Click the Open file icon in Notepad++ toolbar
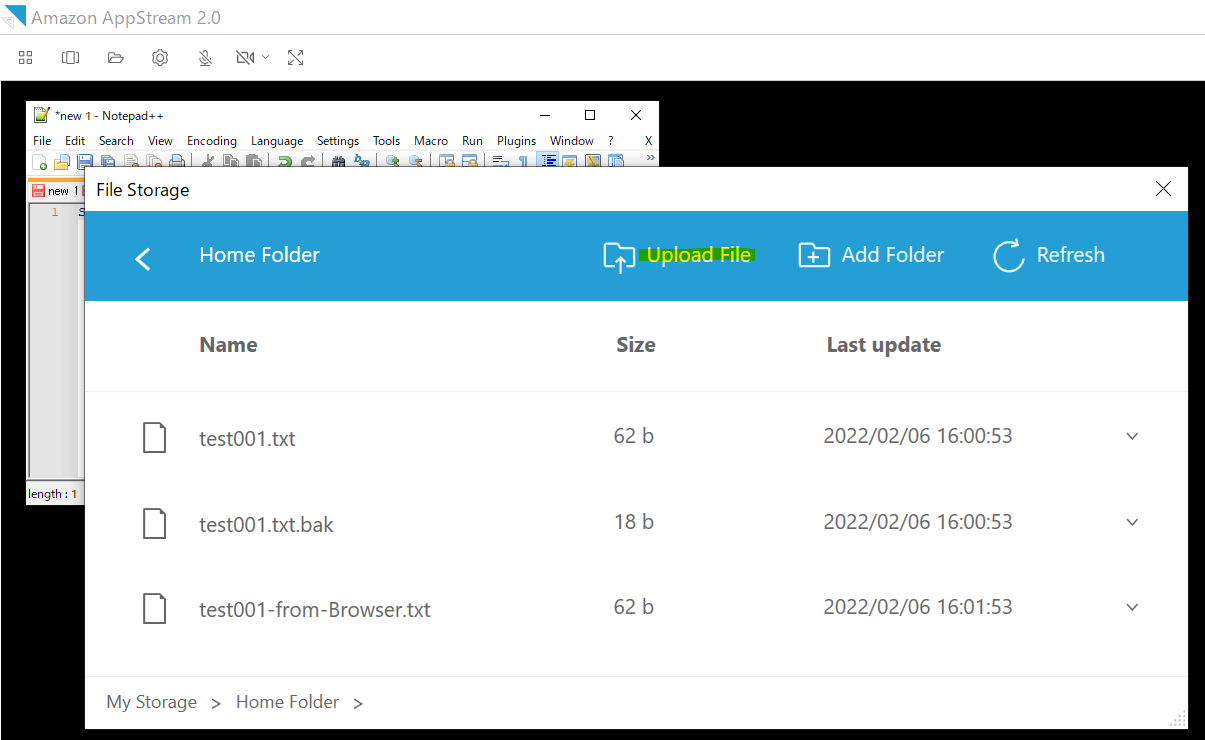Image resolution: width=1205 pixels, height=740 pixels. tap(61, 161)
